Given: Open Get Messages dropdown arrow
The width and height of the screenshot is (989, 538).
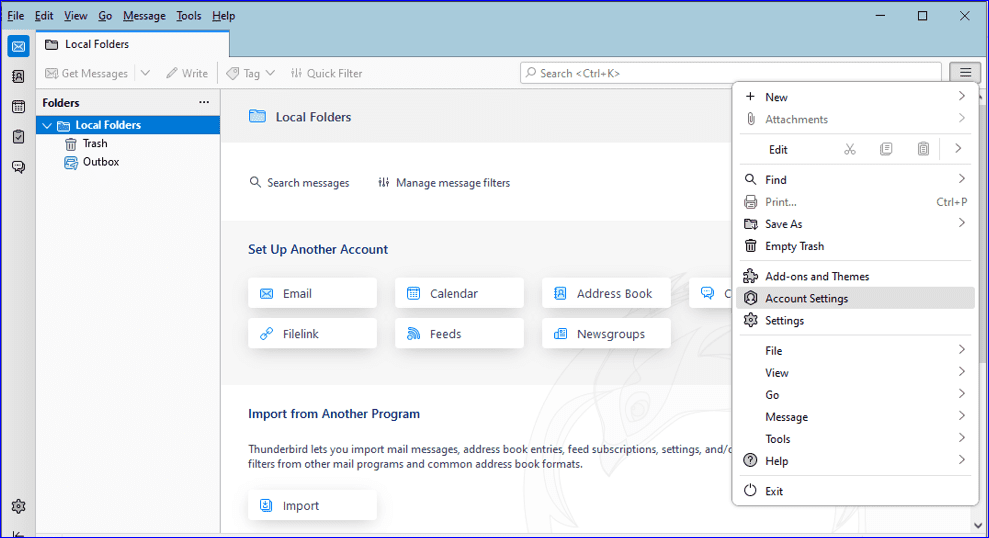Looking at the screenshot, I should pyautogui.click(x=145, y=73).
